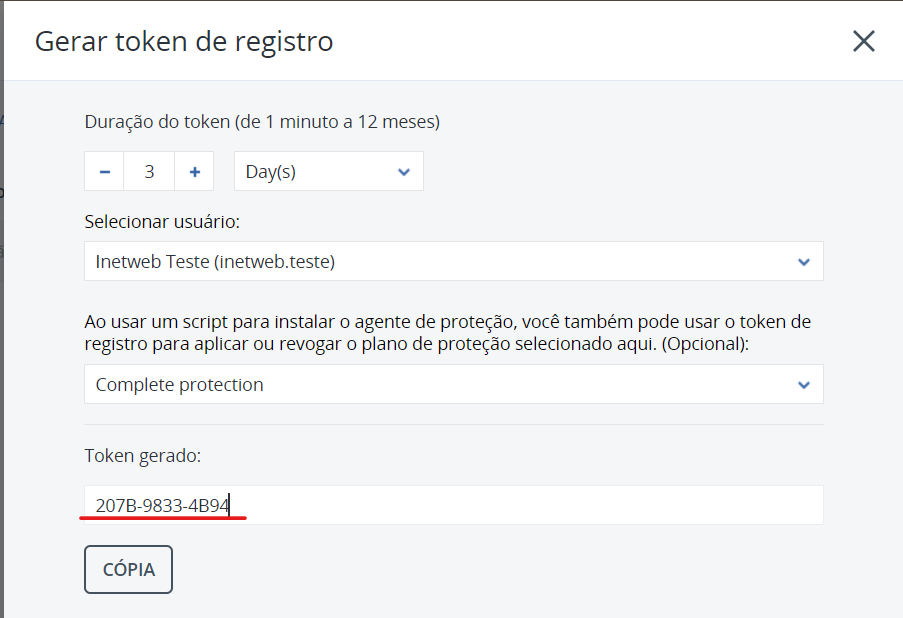Click the Gerar token de registro title

[184, 42]
